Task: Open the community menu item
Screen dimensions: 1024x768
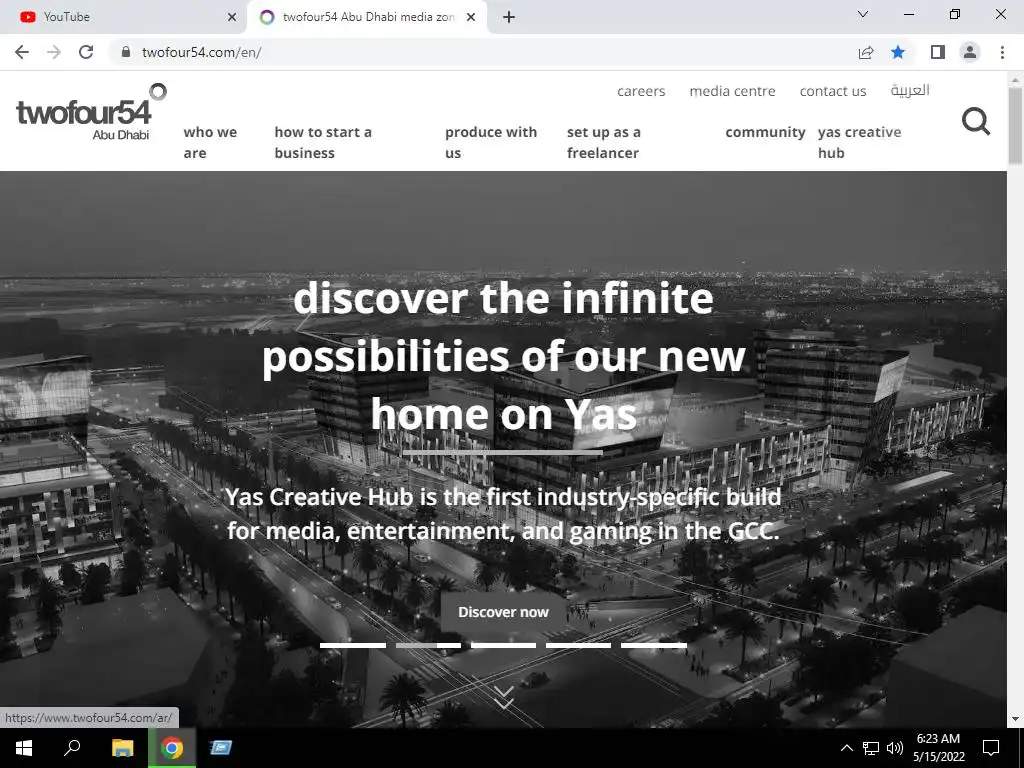Action: tap(765, 132)
